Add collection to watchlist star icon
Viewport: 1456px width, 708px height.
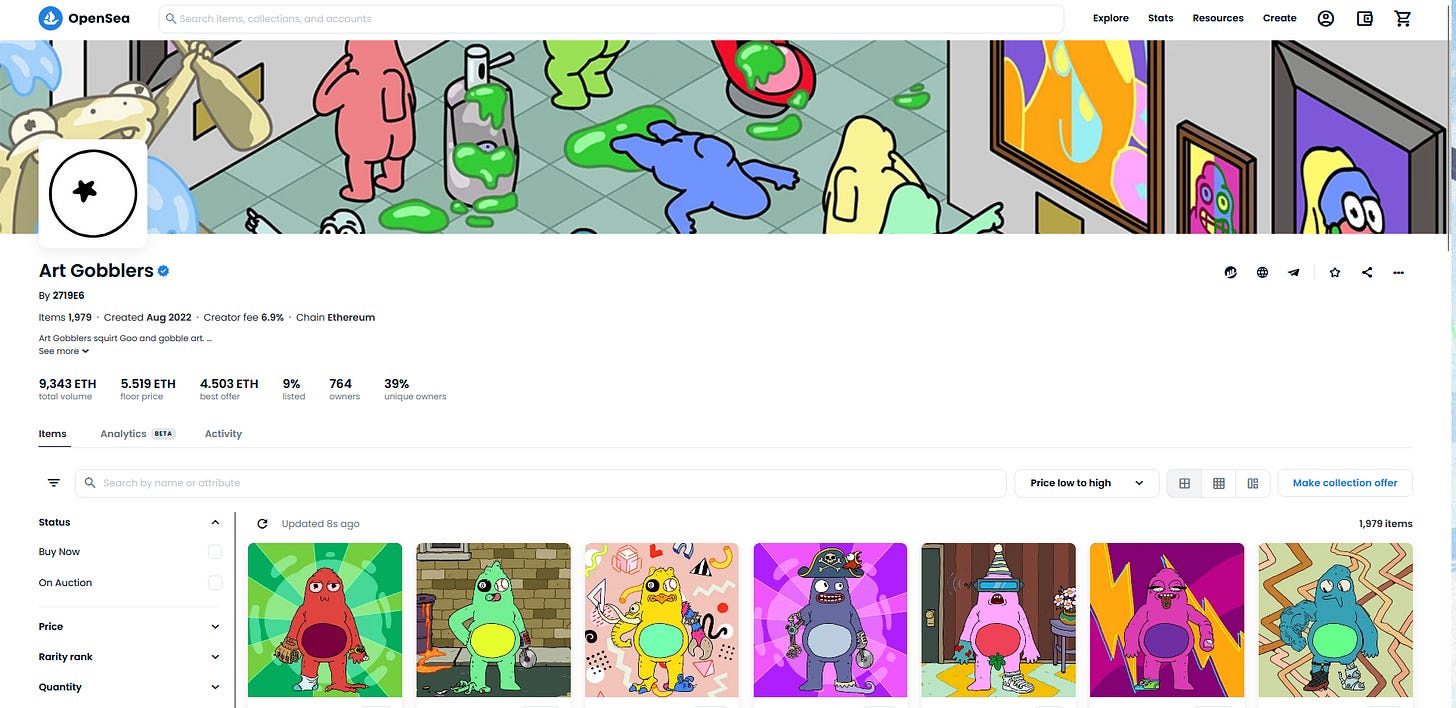click(x=1335, y=272)
